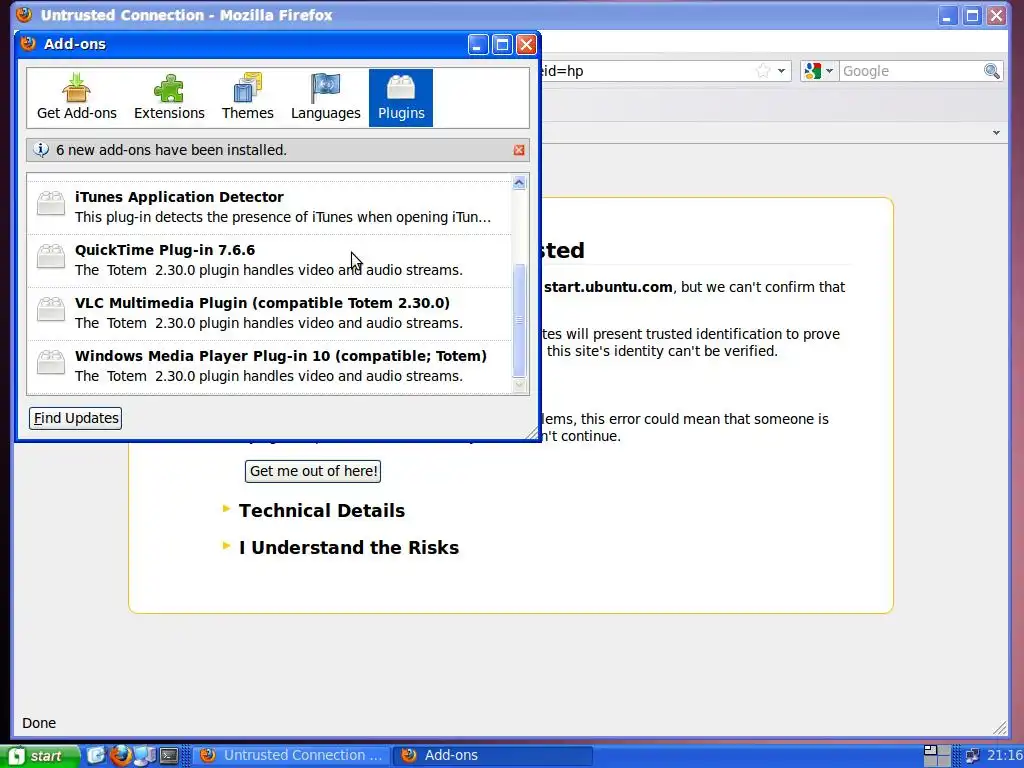Click the first quick launch icon beside start
Image resolution: width=1024 pixels, height=768 pixels.
point(95,756)
